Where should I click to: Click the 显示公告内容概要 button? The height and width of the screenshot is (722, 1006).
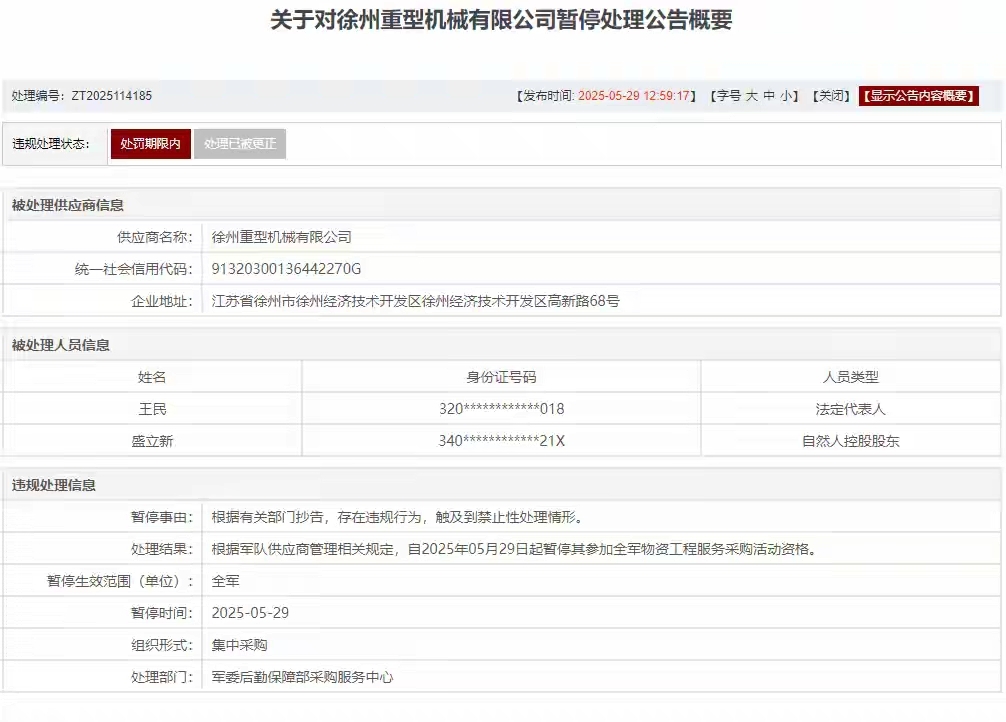(x=919, y=96)
